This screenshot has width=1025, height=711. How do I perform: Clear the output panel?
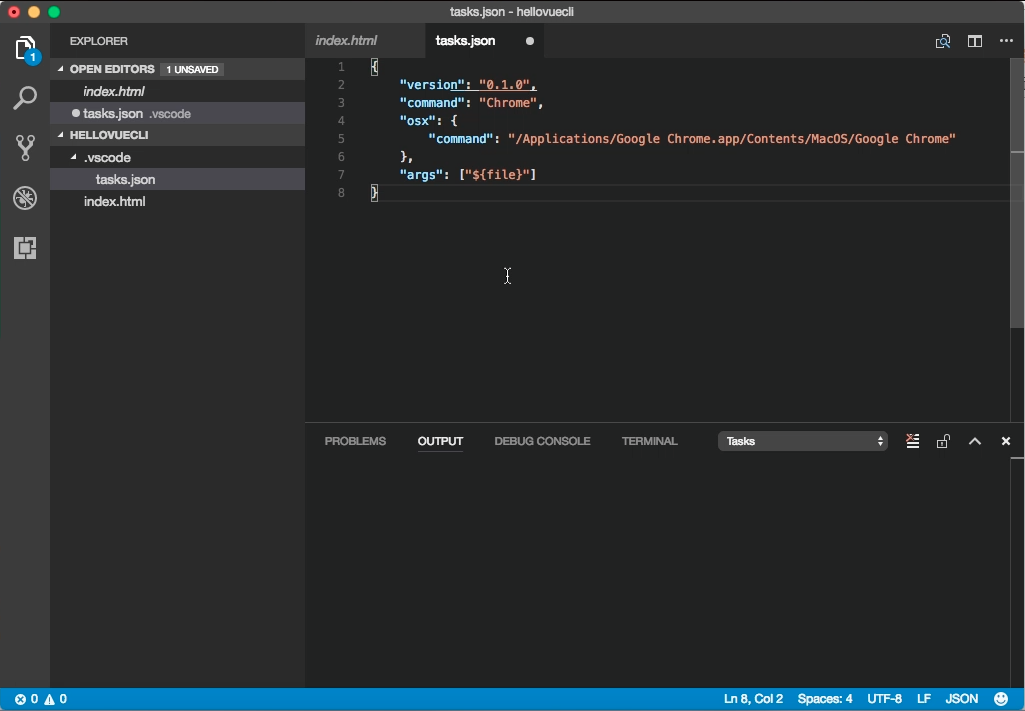pyautogui.click(x=913, y=441)
